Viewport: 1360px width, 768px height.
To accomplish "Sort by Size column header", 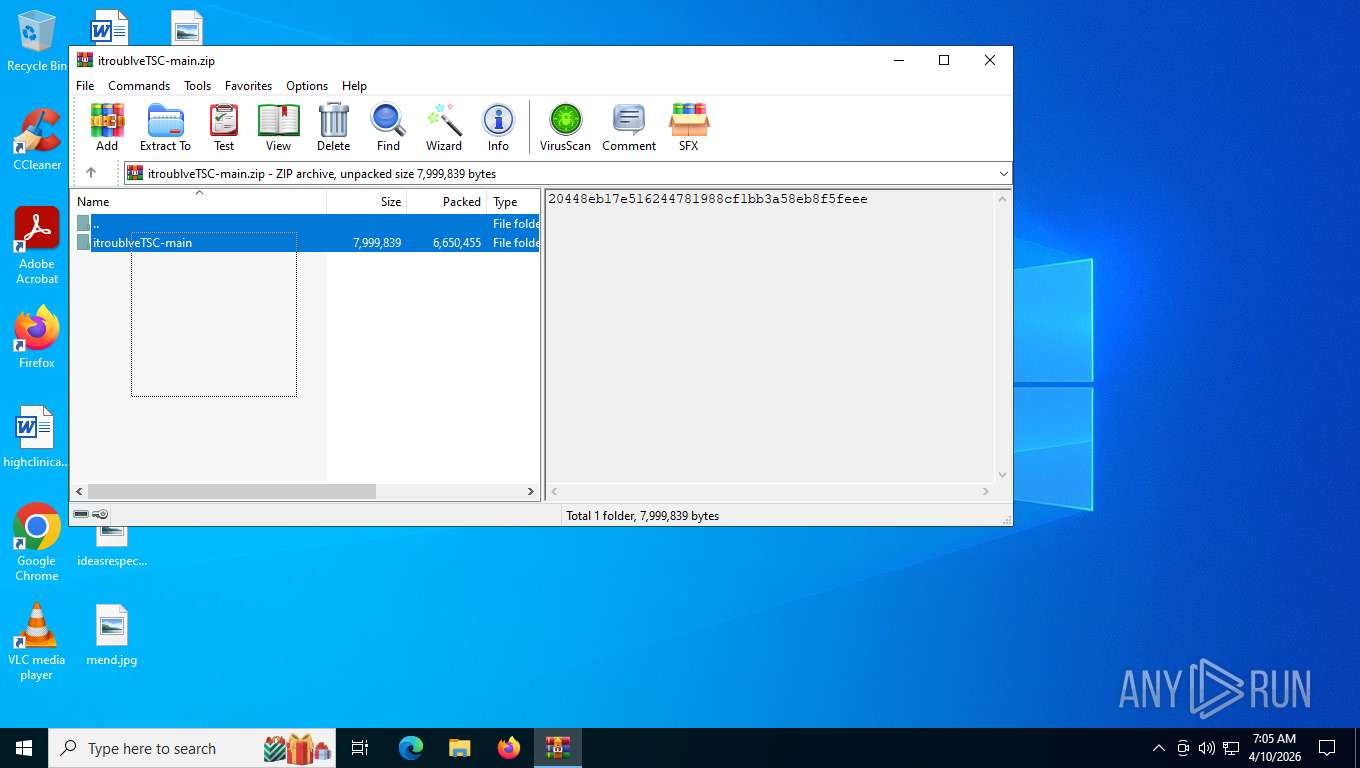I will [x=367, y=202].
